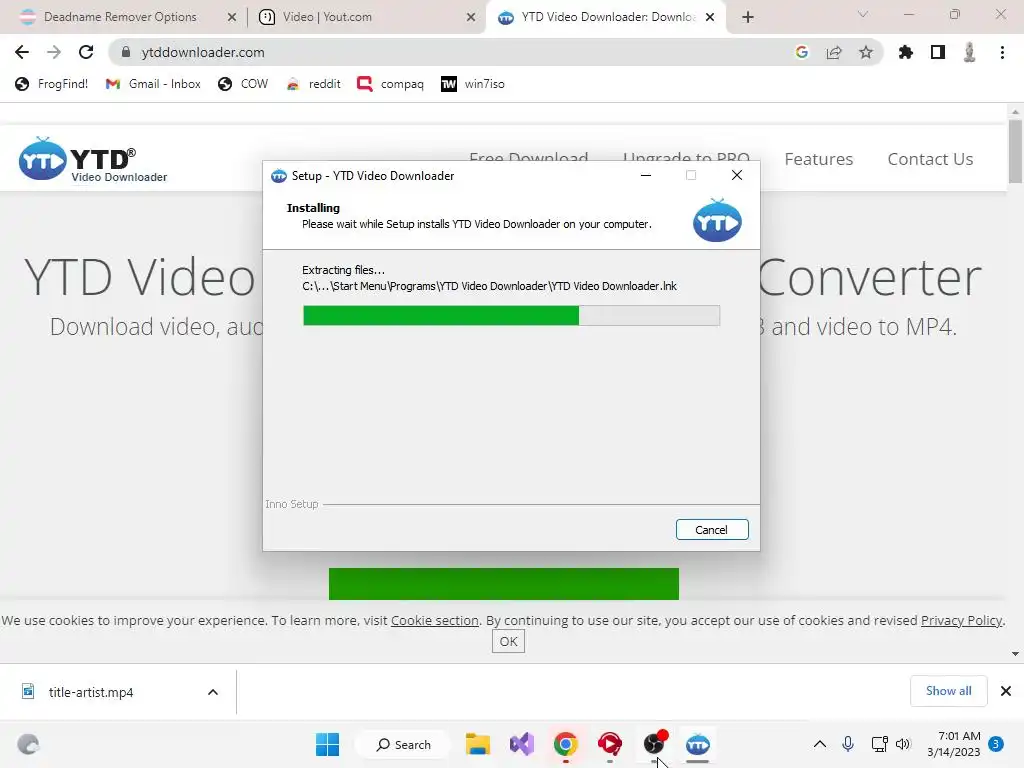Open File Explorer from taskbar
The image size is (1024, 768).
click(477, 744)
